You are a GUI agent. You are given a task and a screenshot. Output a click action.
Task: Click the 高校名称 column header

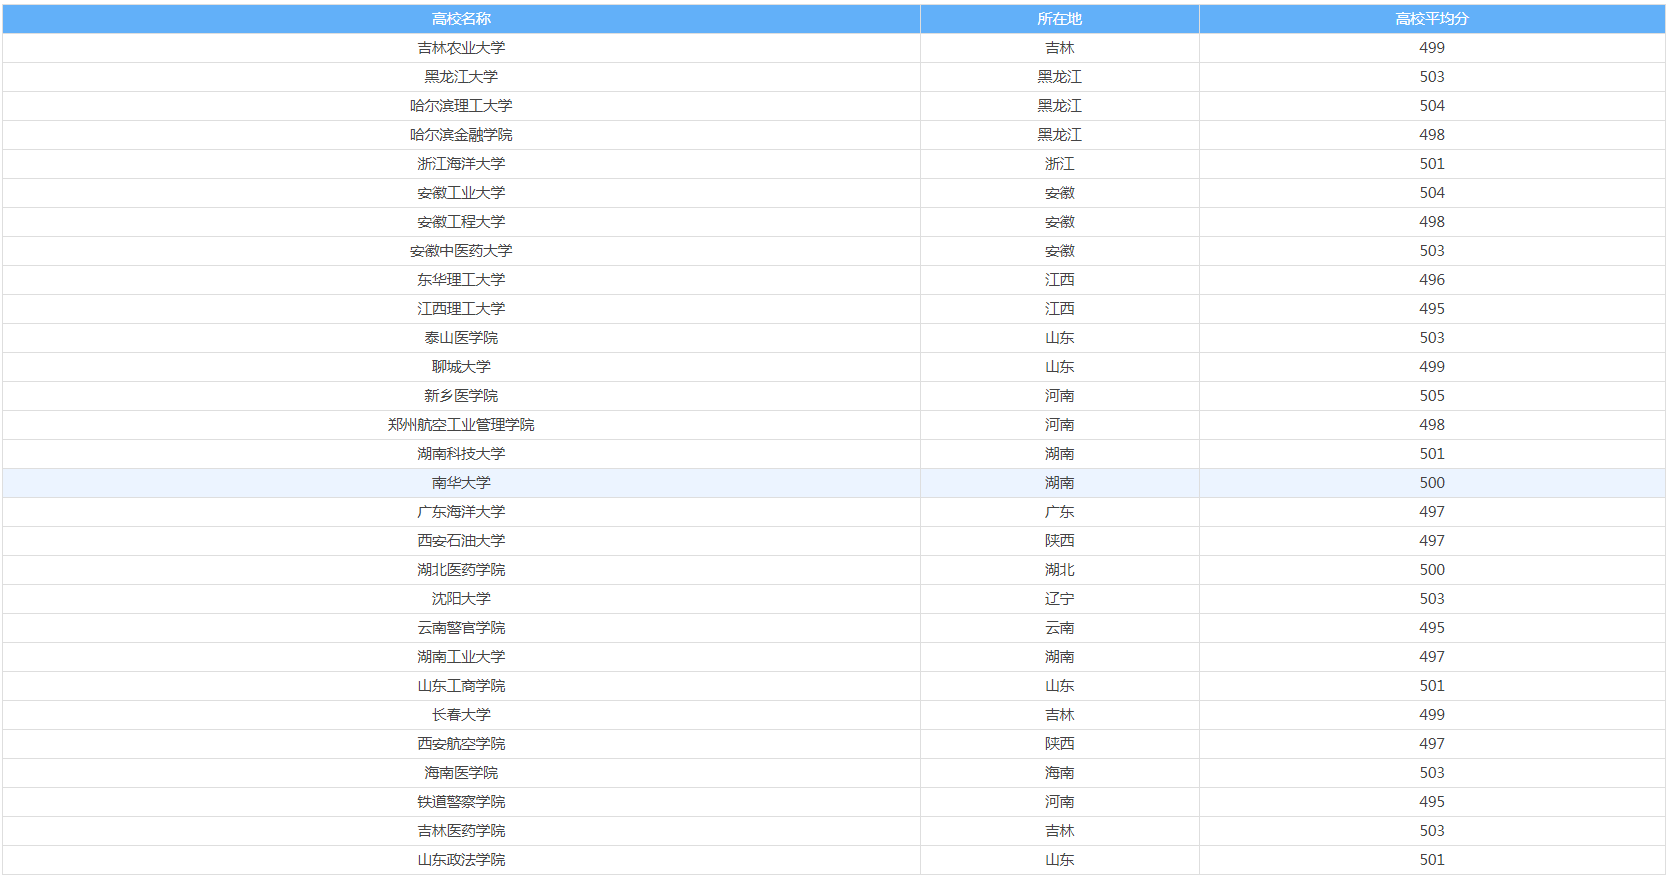[461, 19]
